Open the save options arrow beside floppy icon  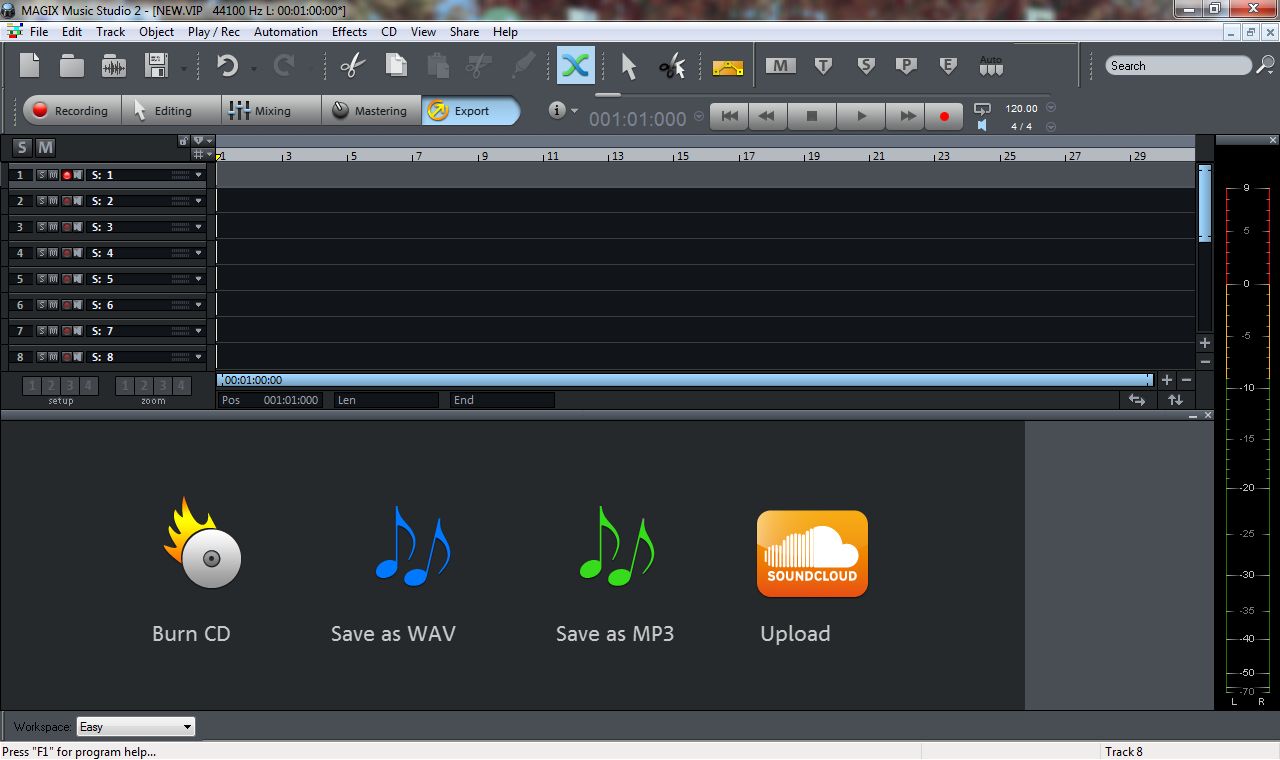pos(184,69)
